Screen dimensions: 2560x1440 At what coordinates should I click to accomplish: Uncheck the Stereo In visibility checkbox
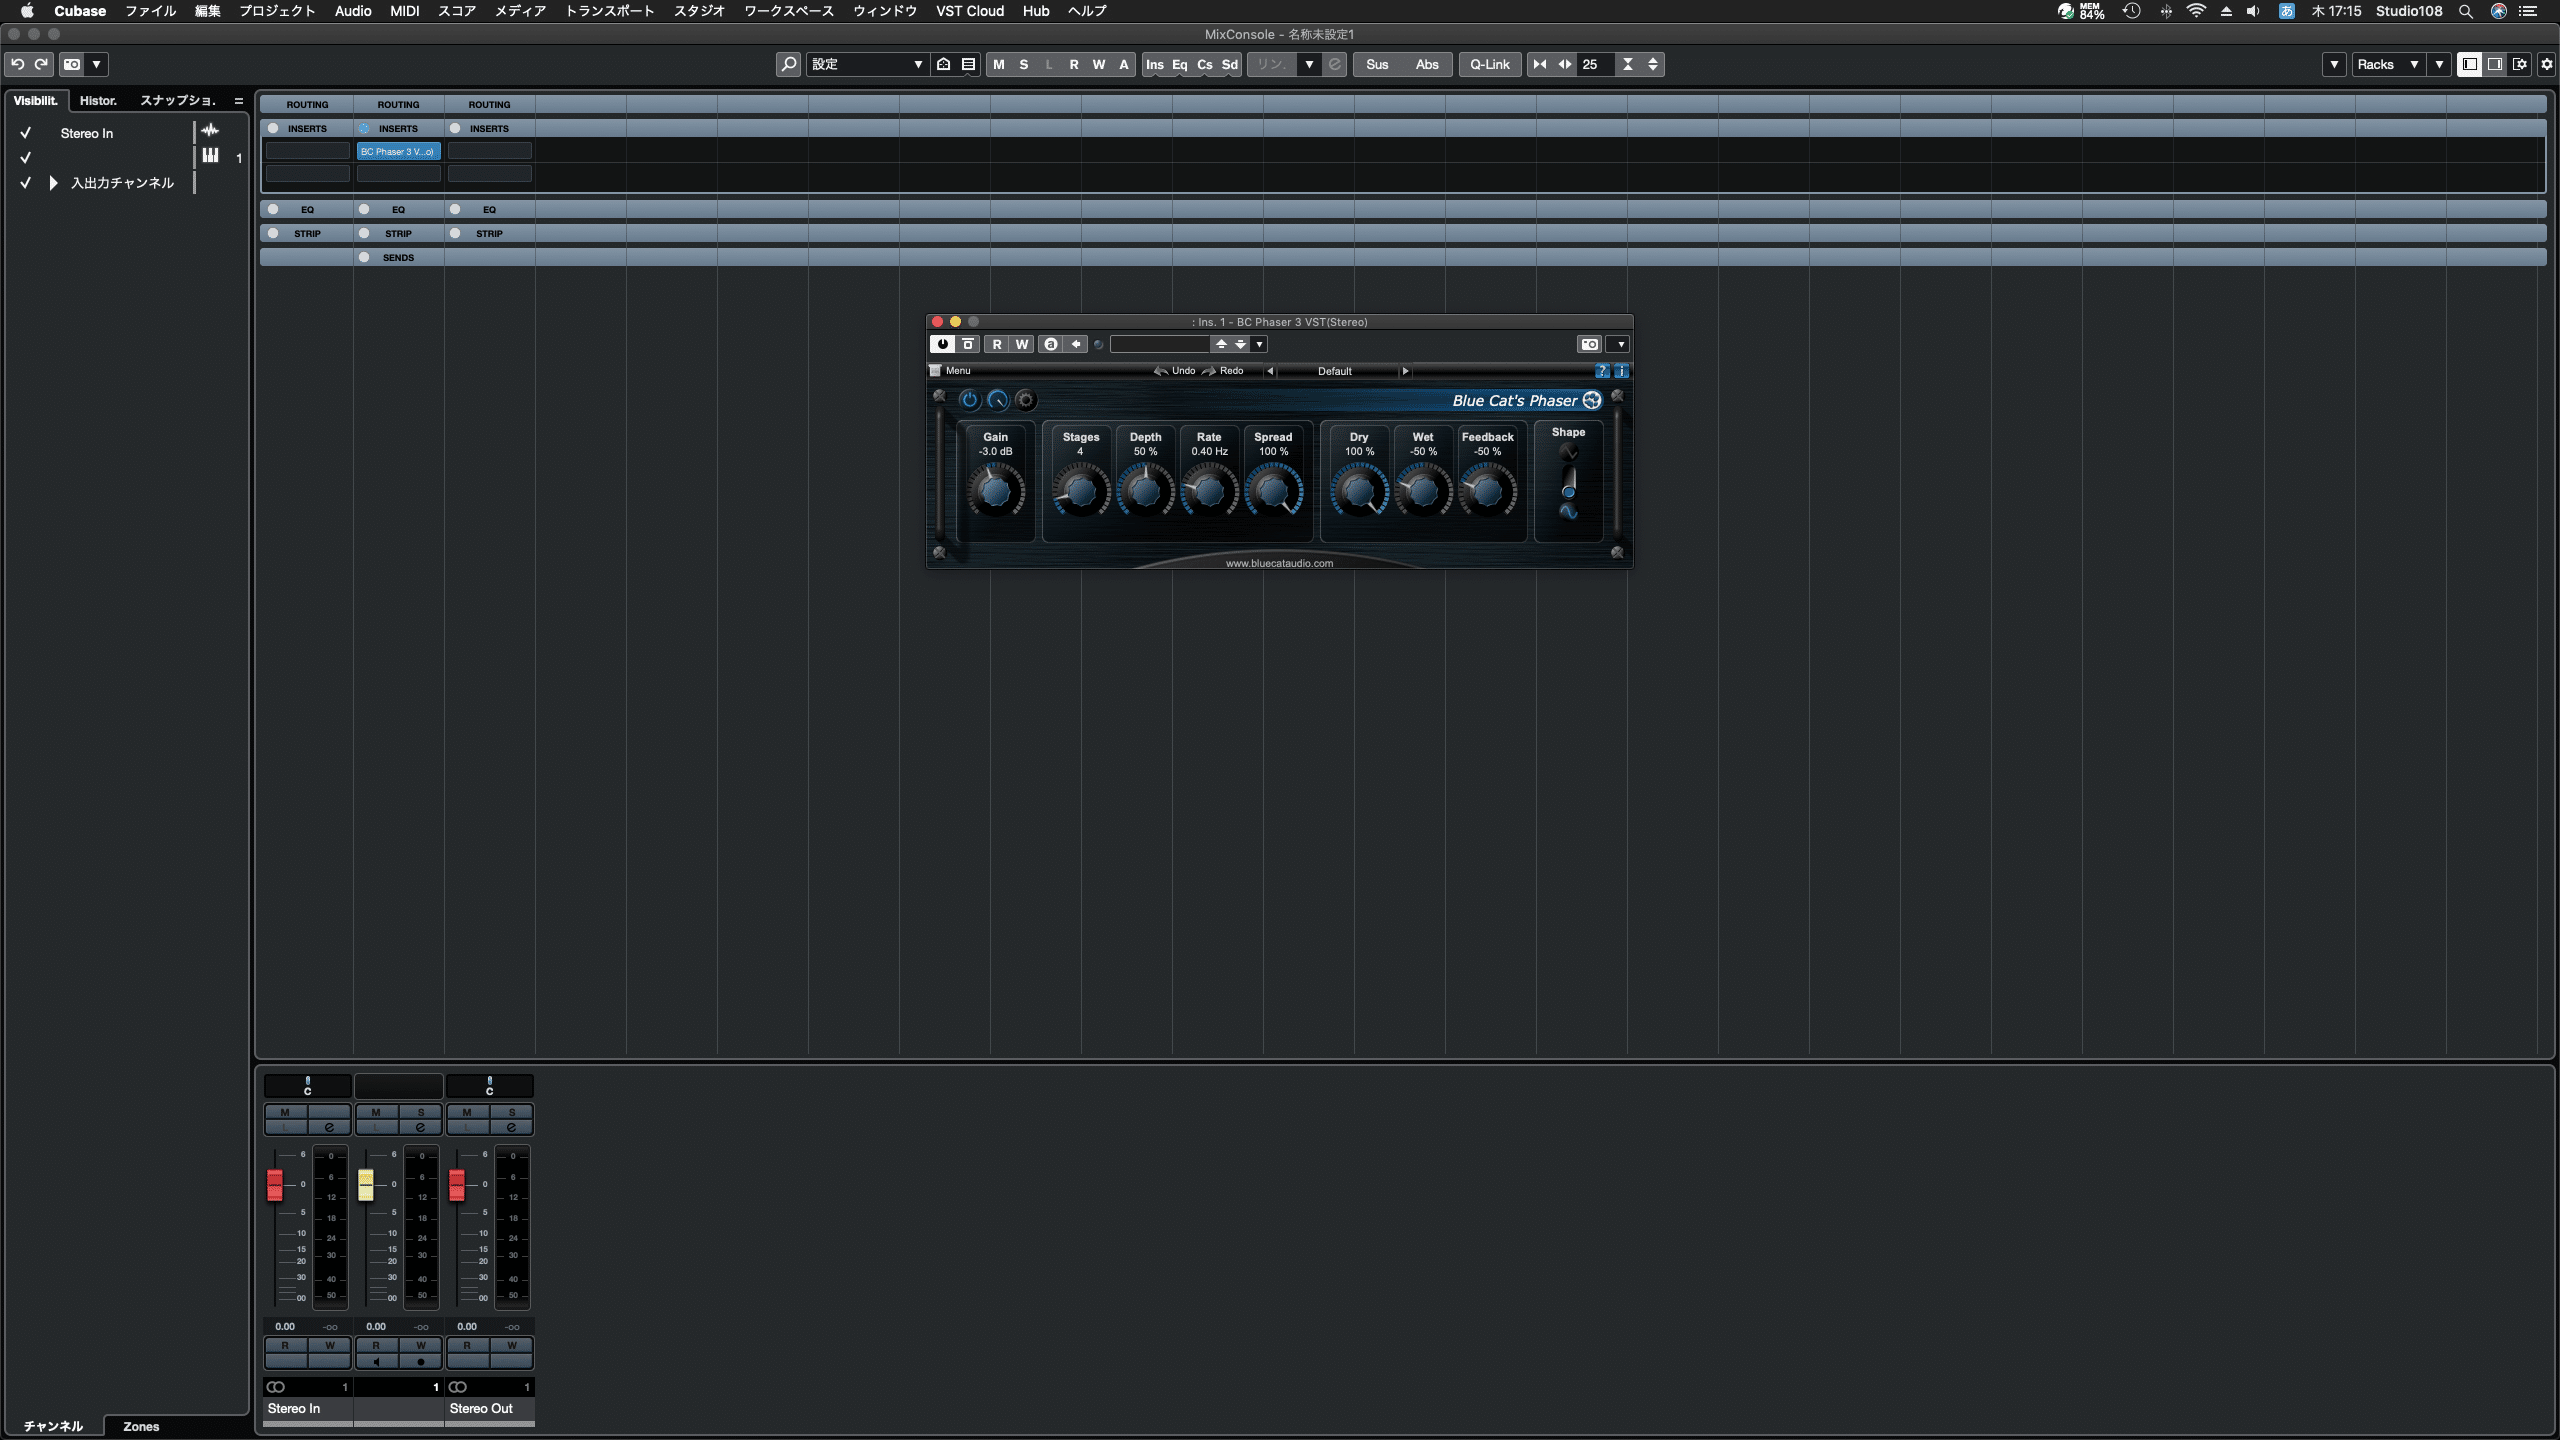coord(25,132)
